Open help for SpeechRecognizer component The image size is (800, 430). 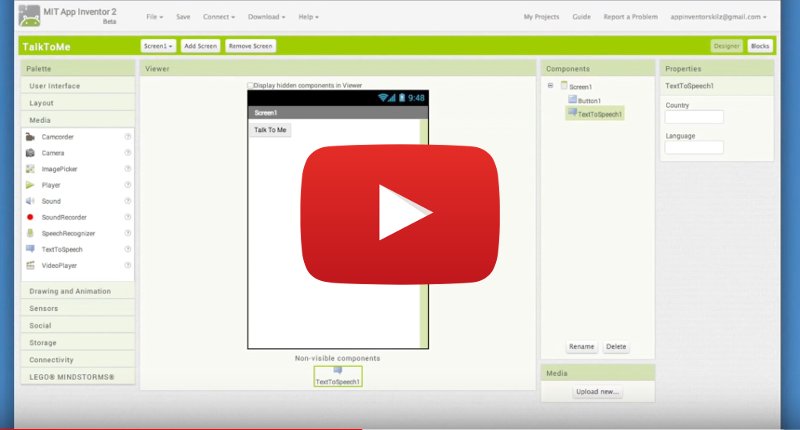point(128,233)
